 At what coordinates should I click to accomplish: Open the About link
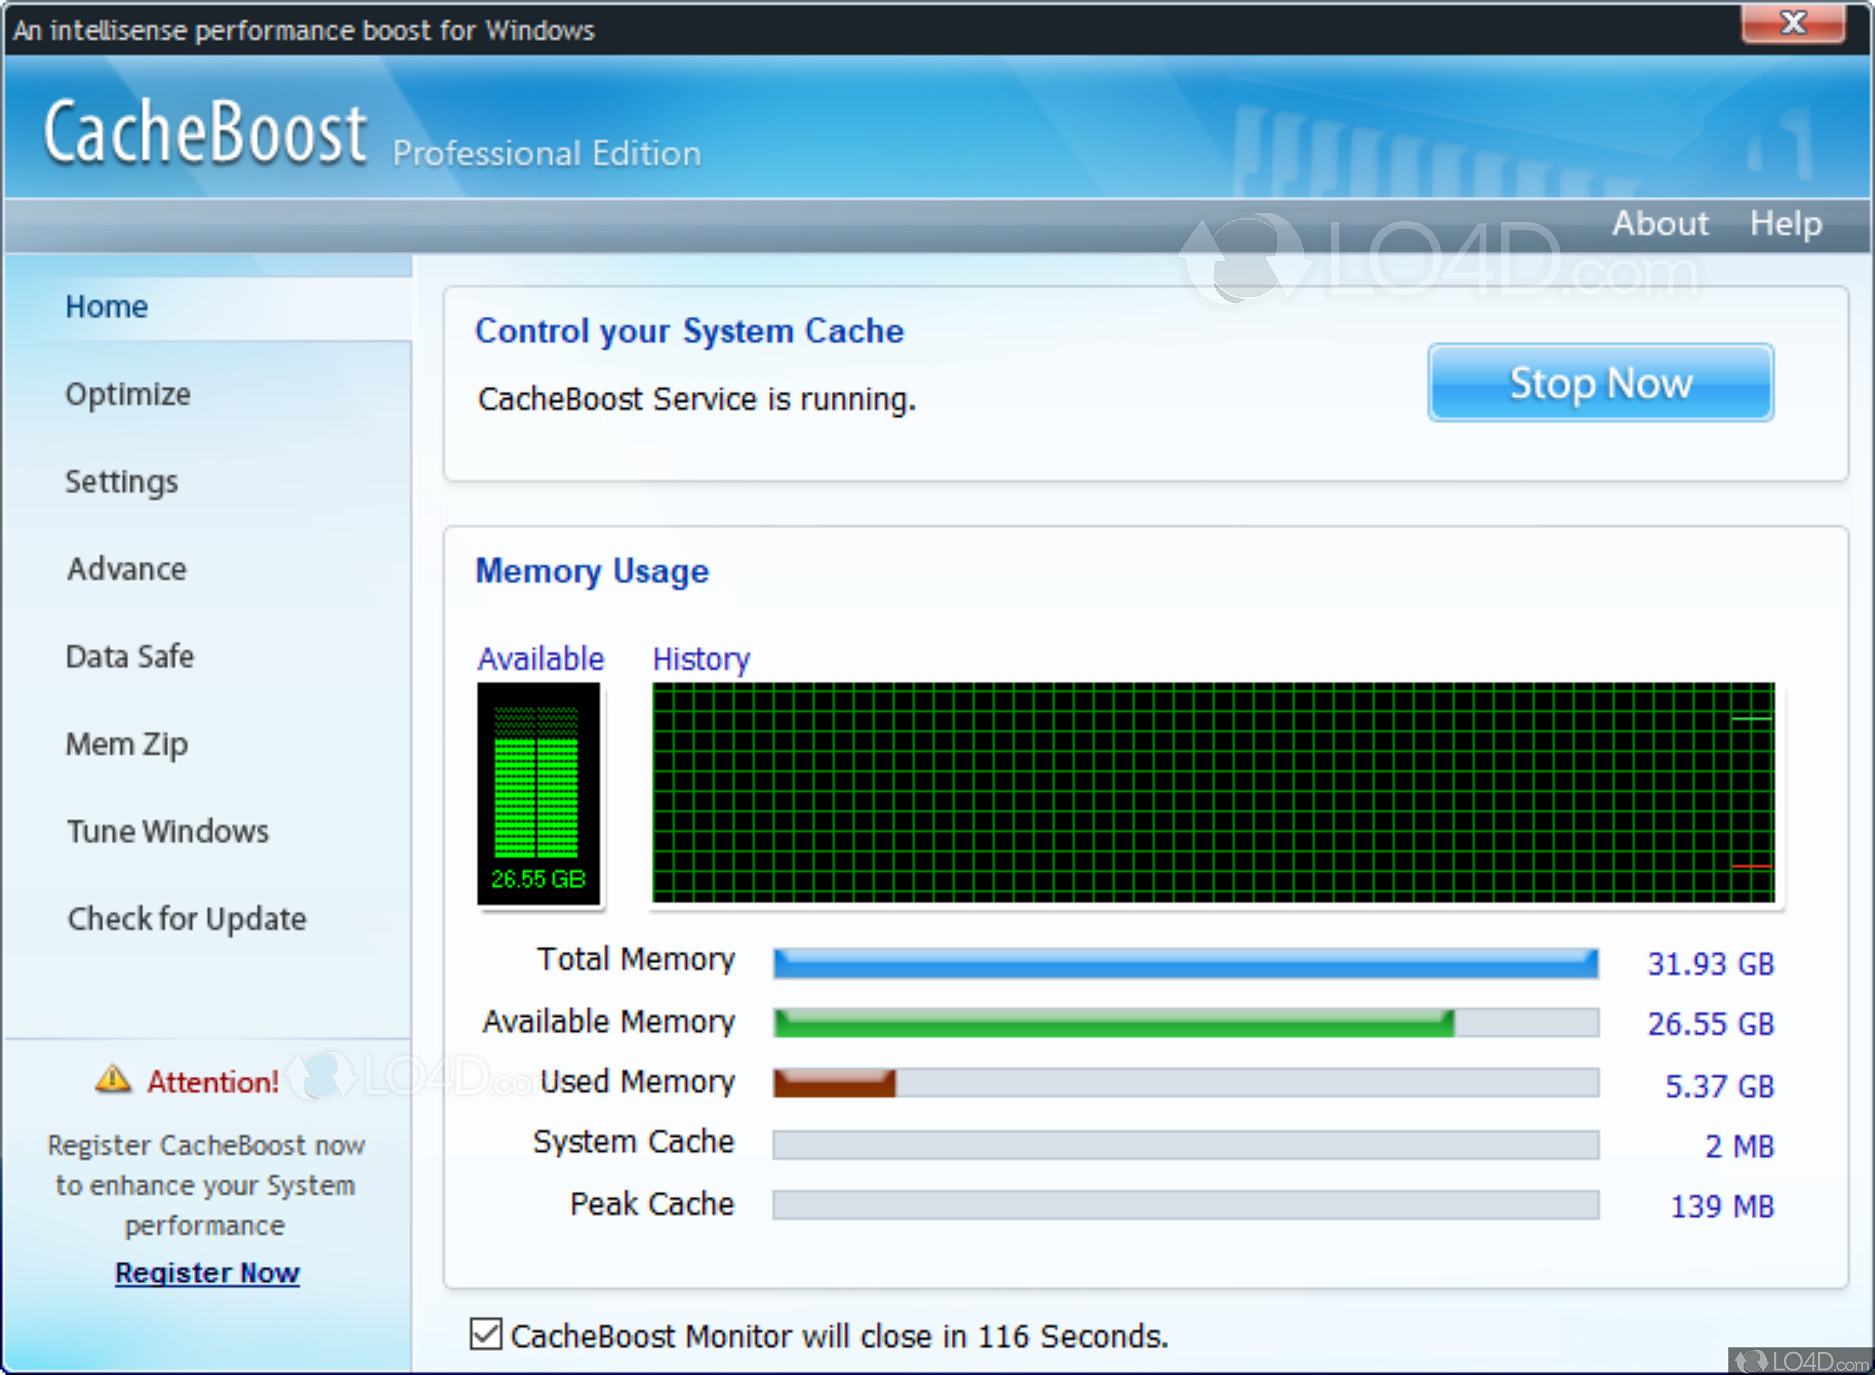tap(1660, 223)
